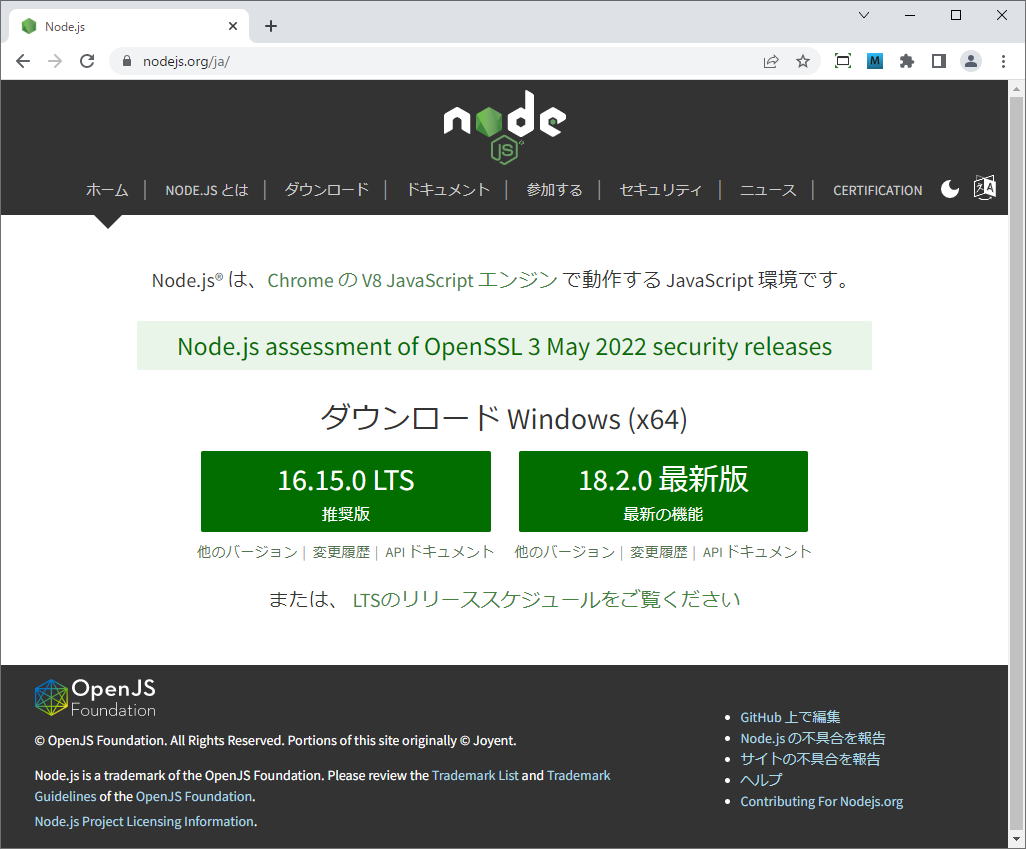Click the scrollbar up arrow

1016,88
